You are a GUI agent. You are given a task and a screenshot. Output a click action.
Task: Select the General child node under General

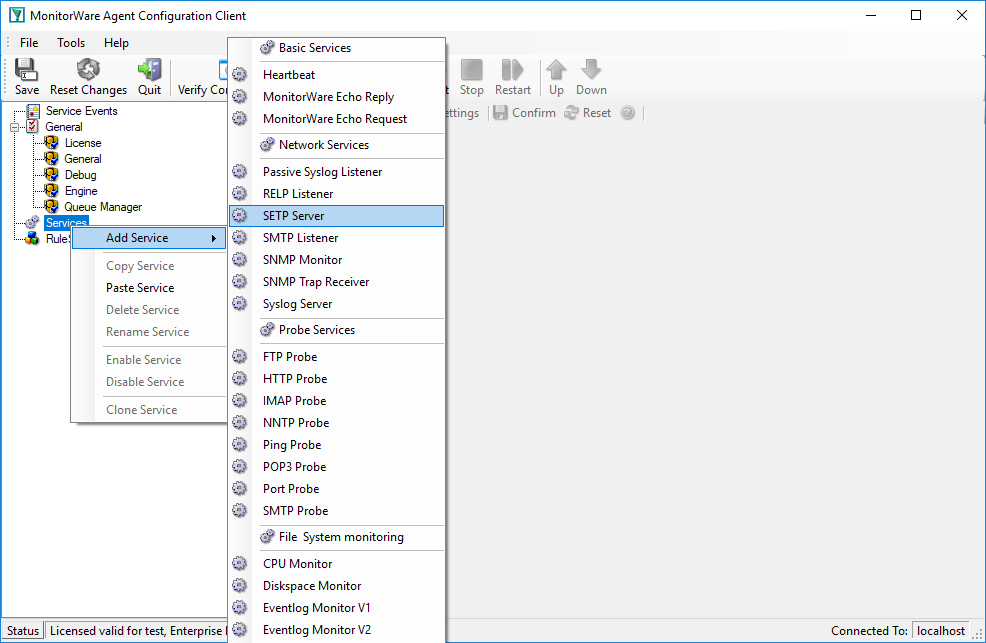[82, 159]
